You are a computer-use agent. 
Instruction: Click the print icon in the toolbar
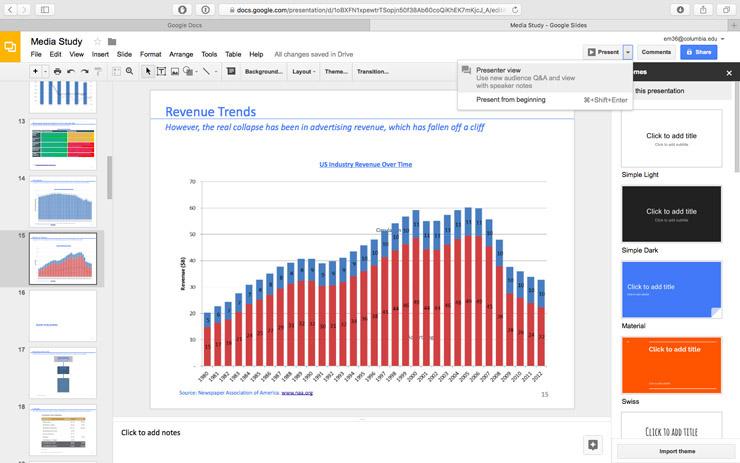click(57, 72)
